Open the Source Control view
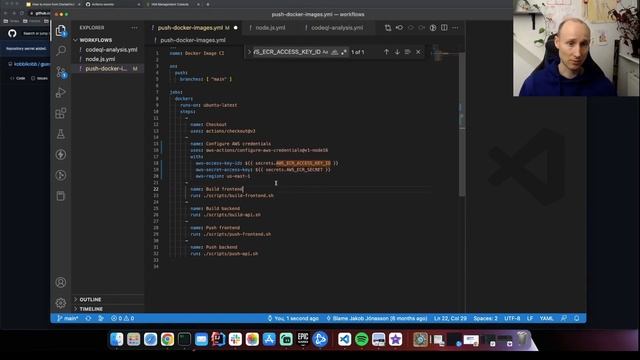Image resolution: width=640 pixels, height=360 pixels. pyautogui.click(x=61, y=72)
